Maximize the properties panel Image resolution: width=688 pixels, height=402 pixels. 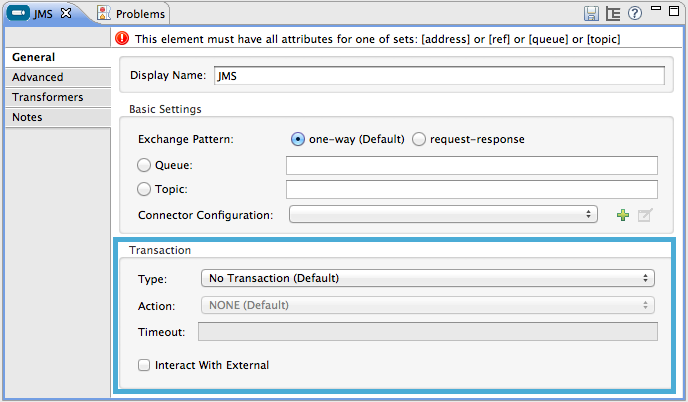pos(674,11)
